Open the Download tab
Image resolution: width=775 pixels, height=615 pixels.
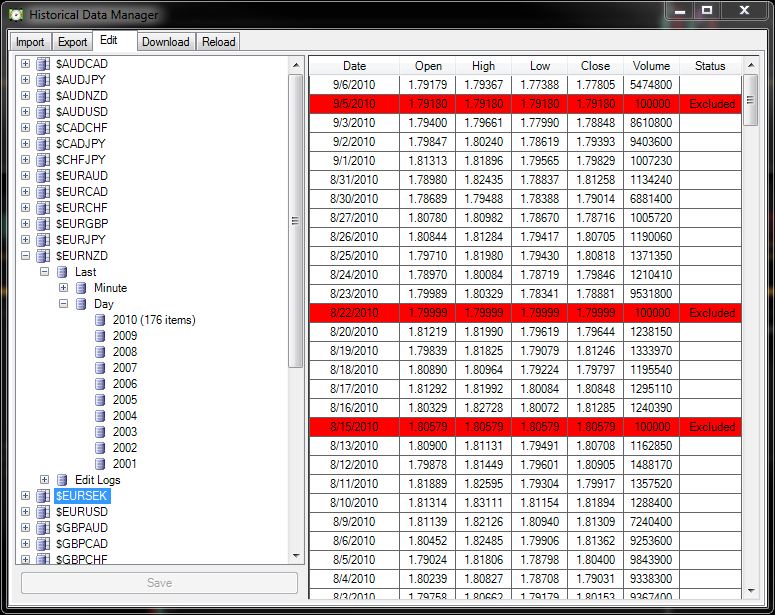coord(165,41)
